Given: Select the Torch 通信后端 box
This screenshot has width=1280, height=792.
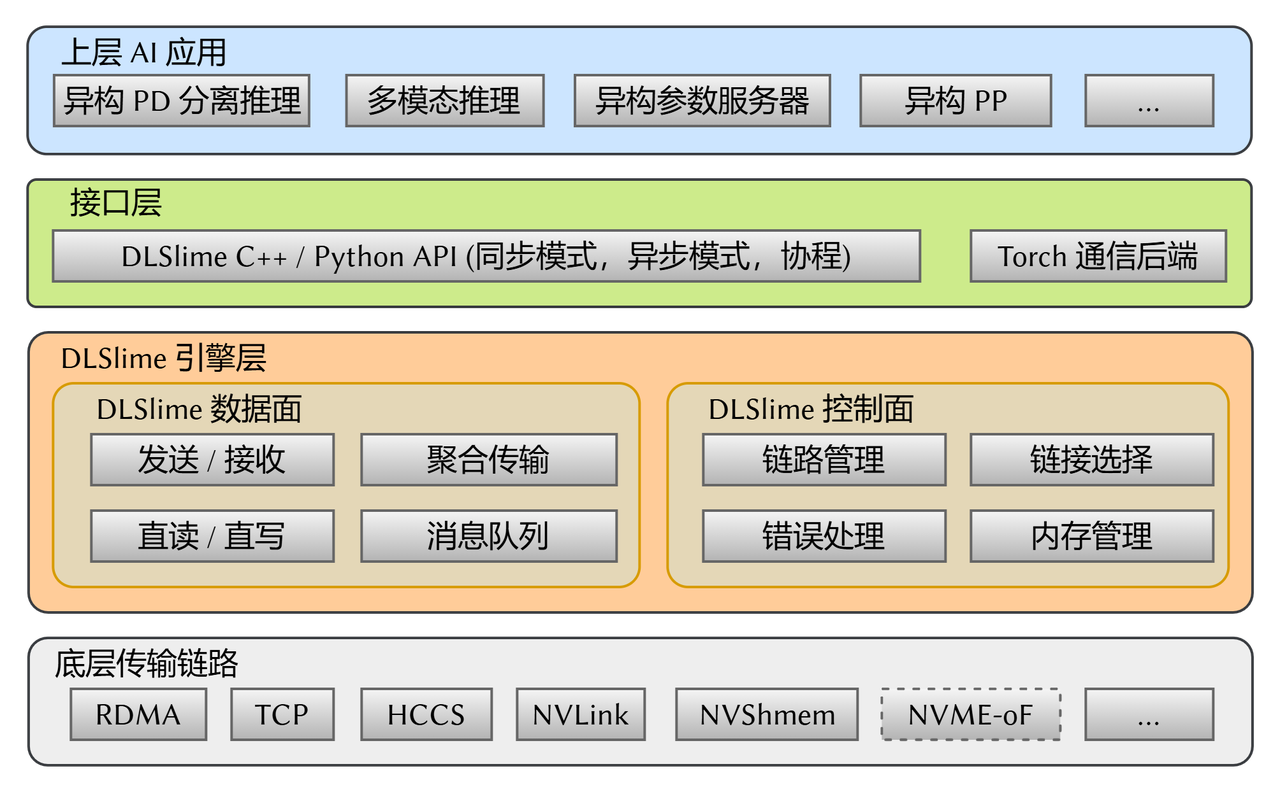Looking at the screenshot, I should (1097, 257).
